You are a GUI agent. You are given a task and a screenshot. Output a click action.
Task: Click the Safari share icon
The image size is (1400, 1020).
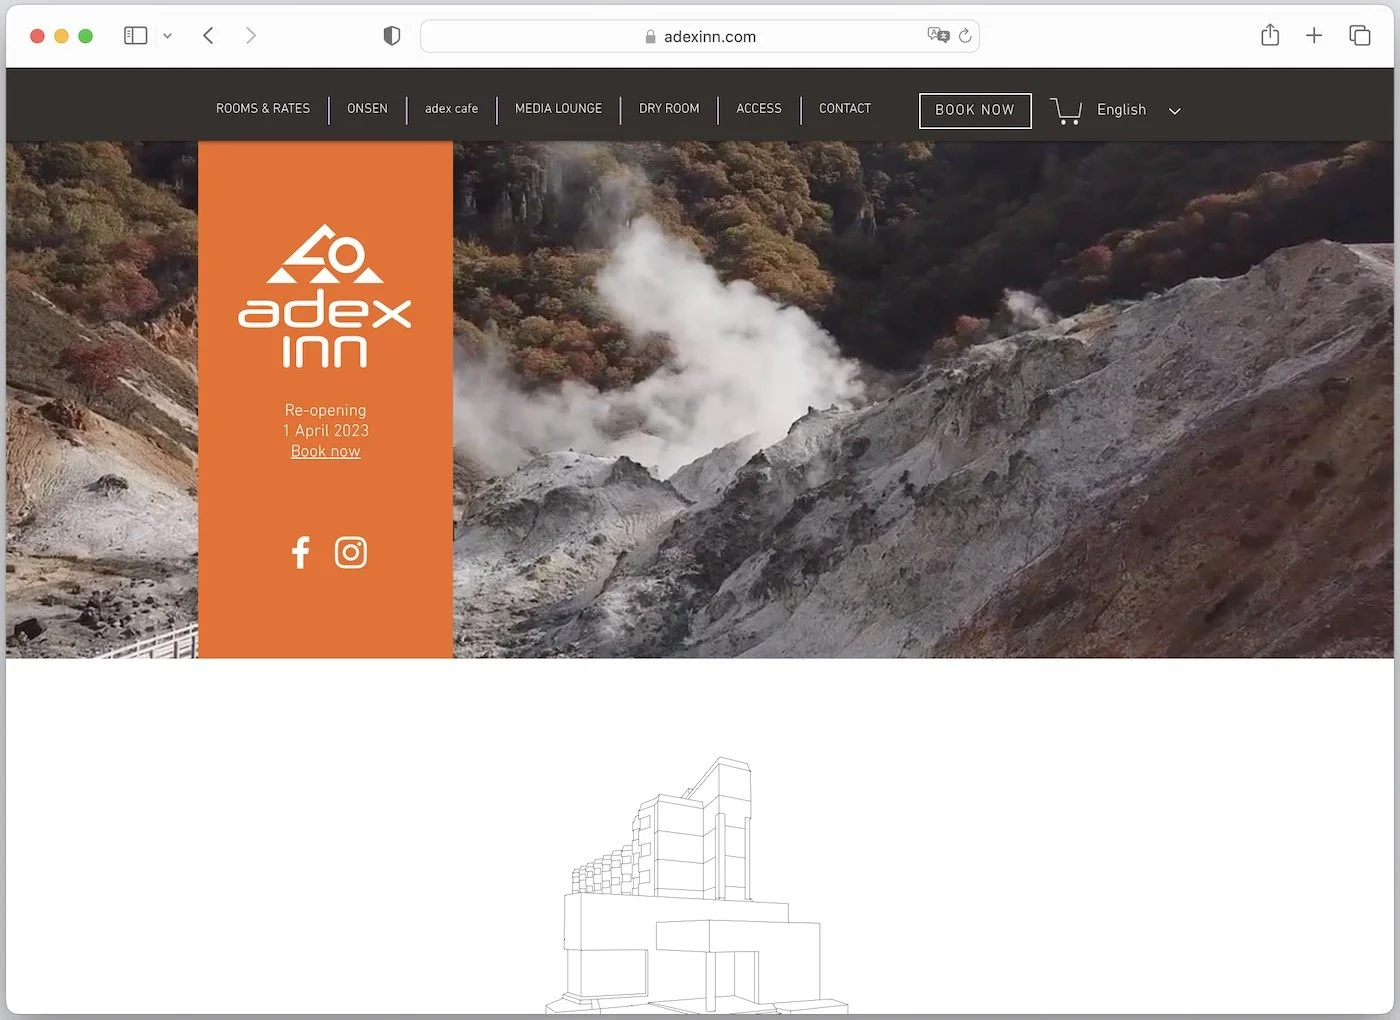1270,35
